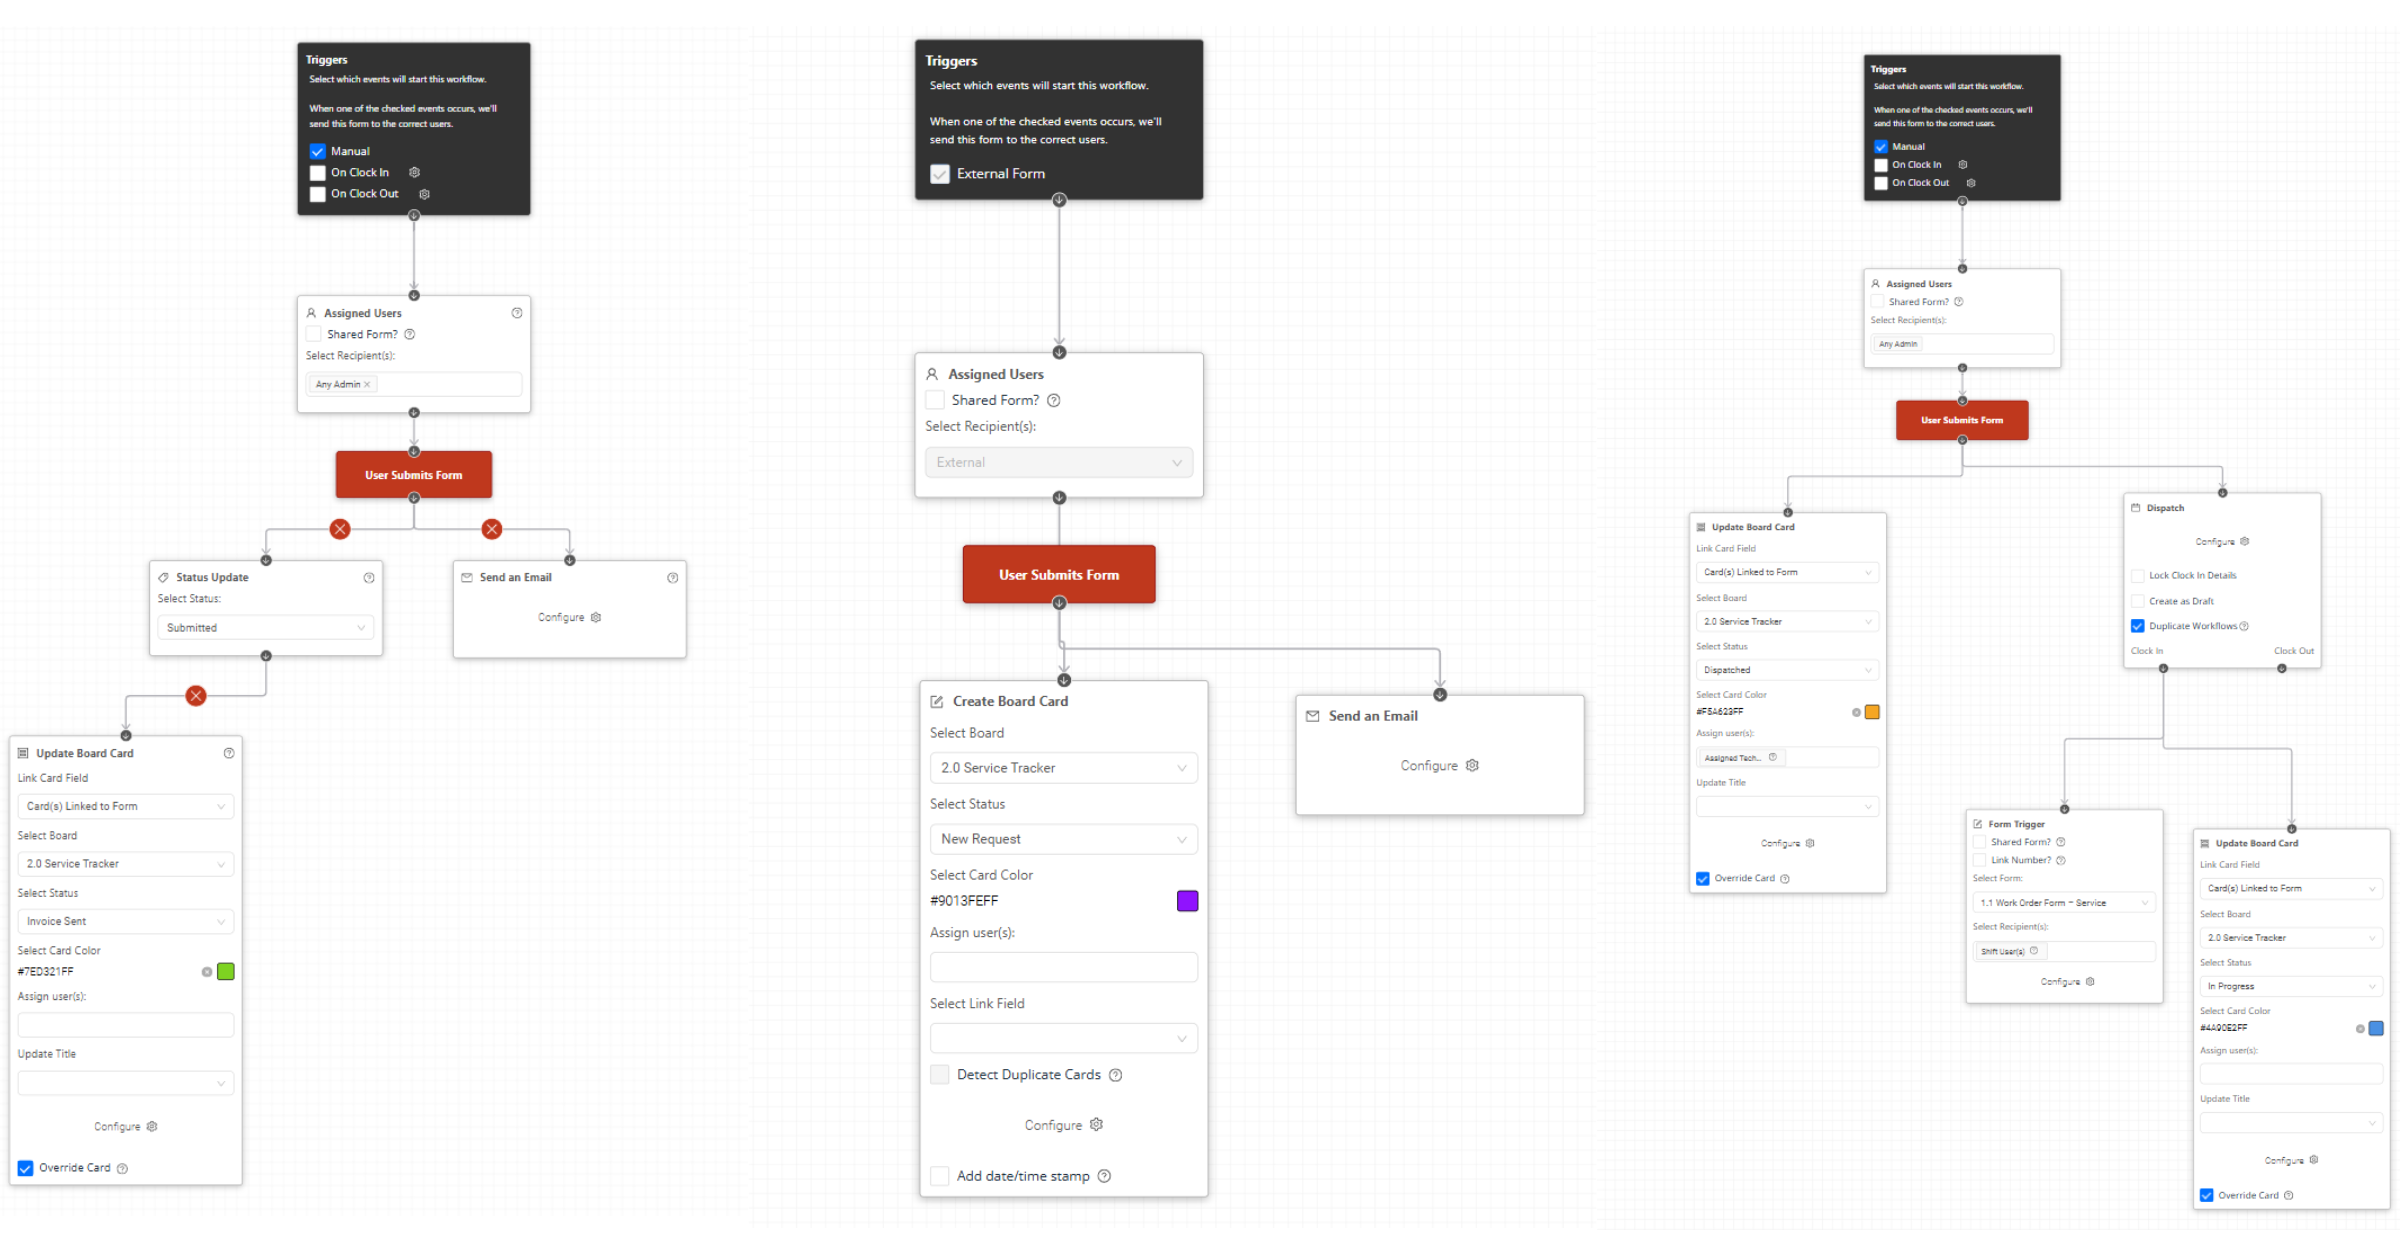
Task: Click Add date/time stamp help icon
Action: point(1104,1176)
